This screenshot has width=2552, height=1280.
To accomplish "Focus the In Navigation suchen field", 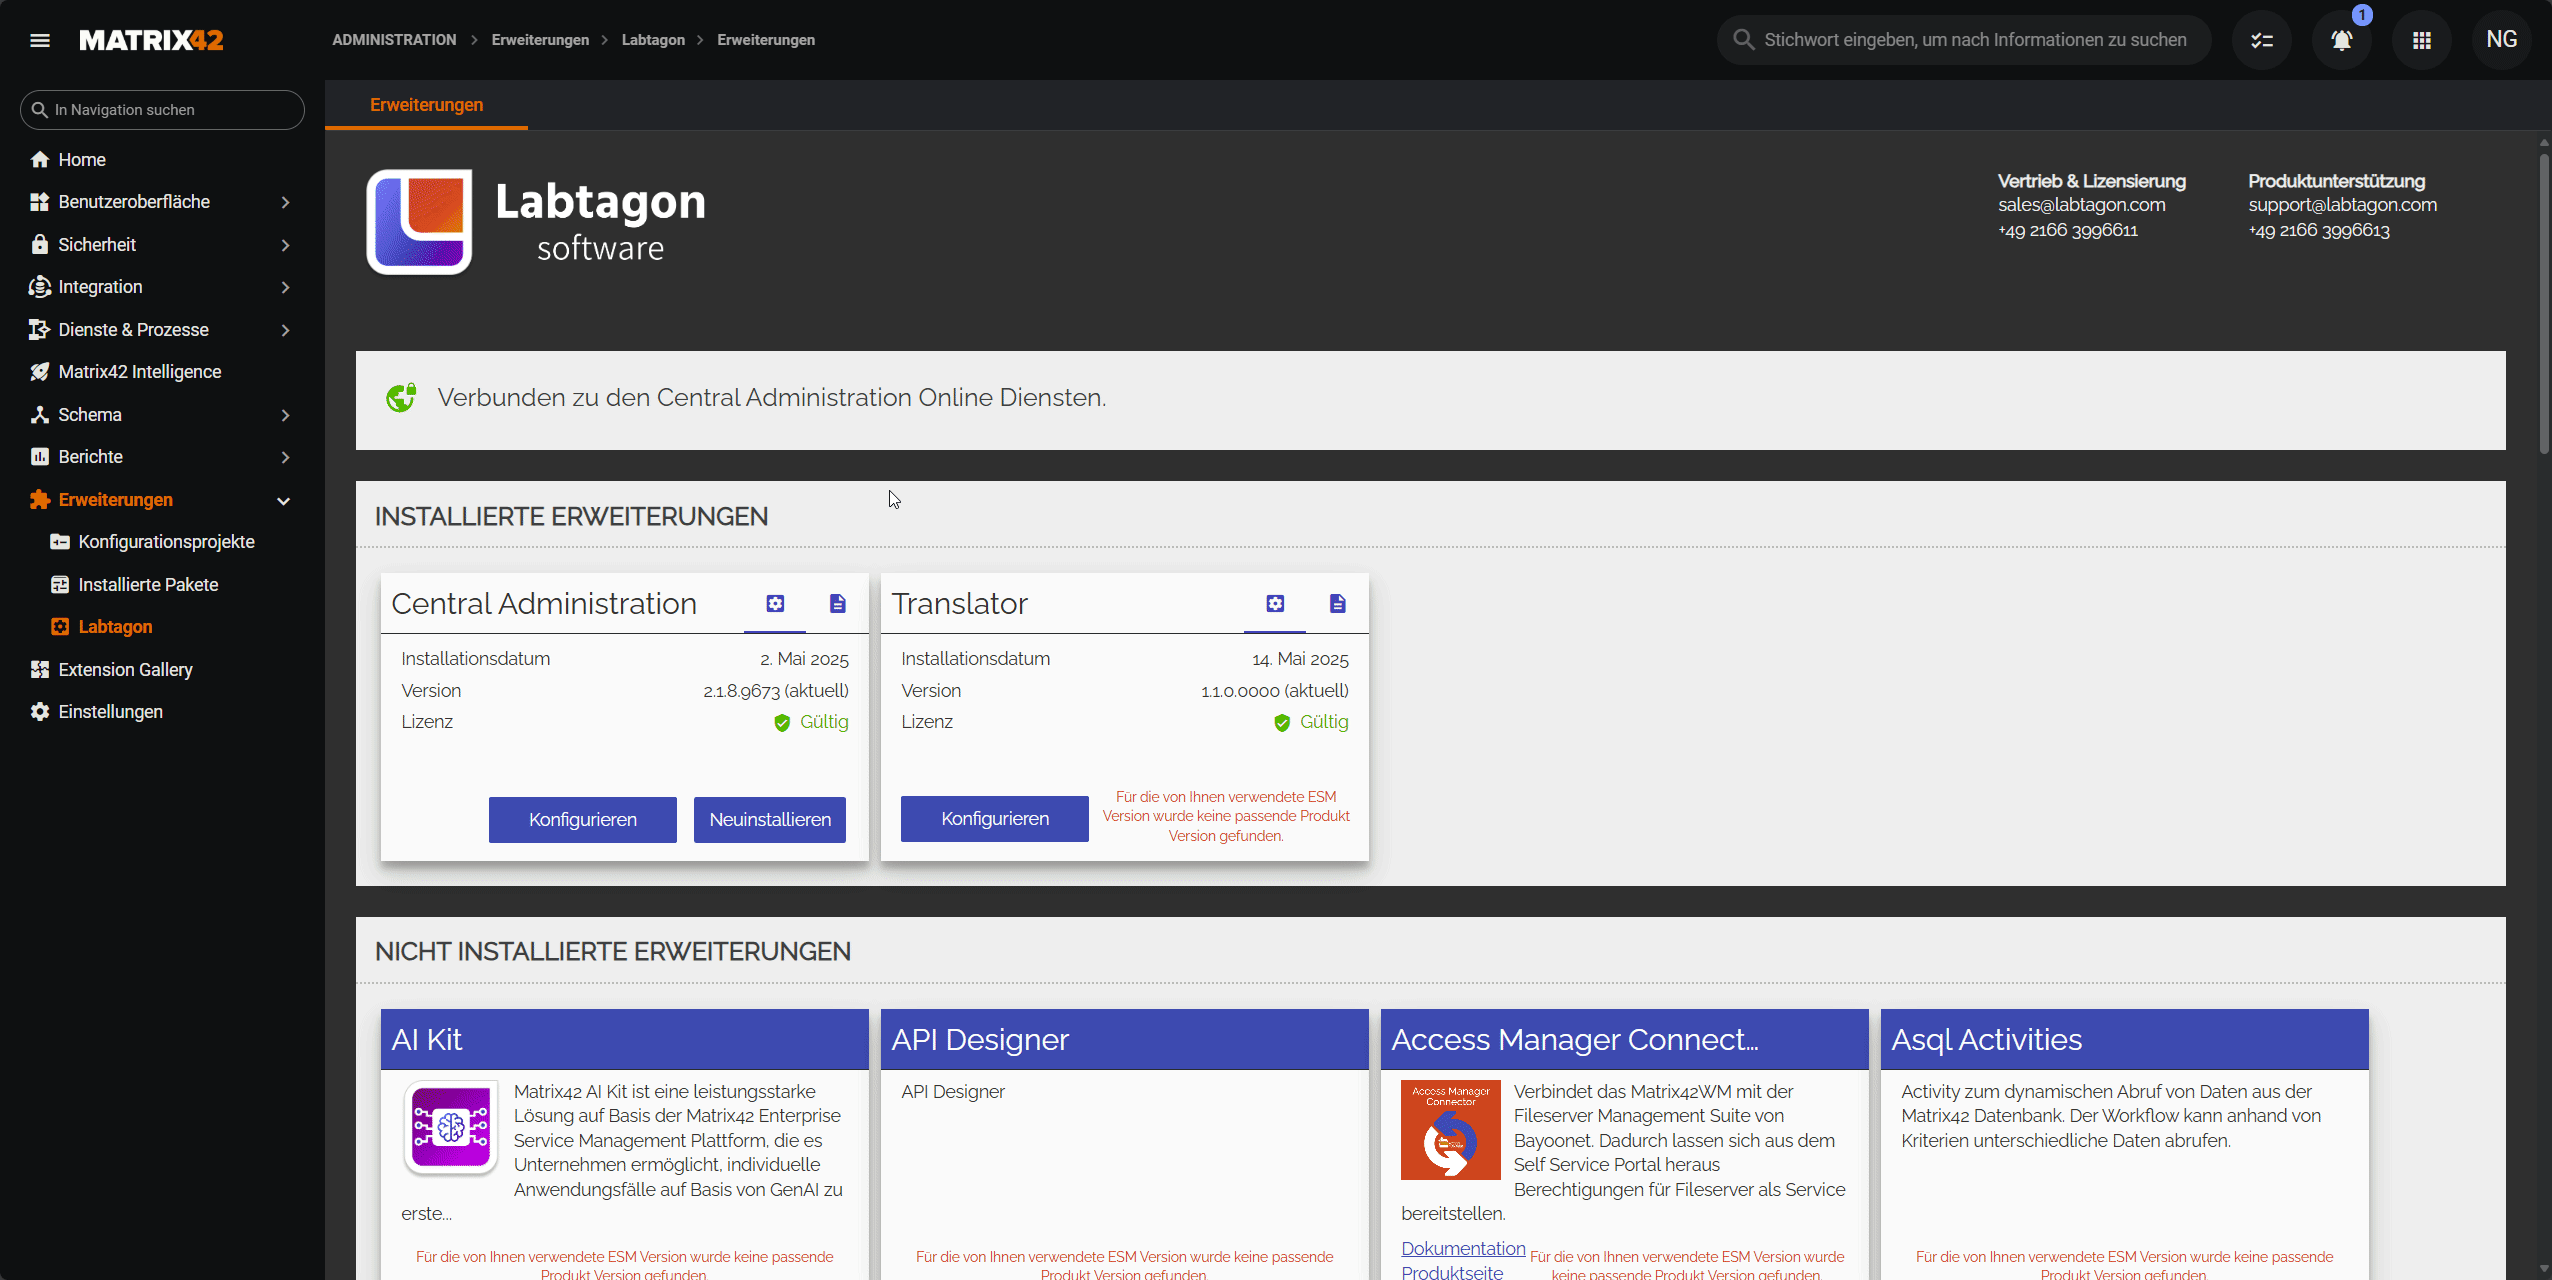I will [162, 110].
